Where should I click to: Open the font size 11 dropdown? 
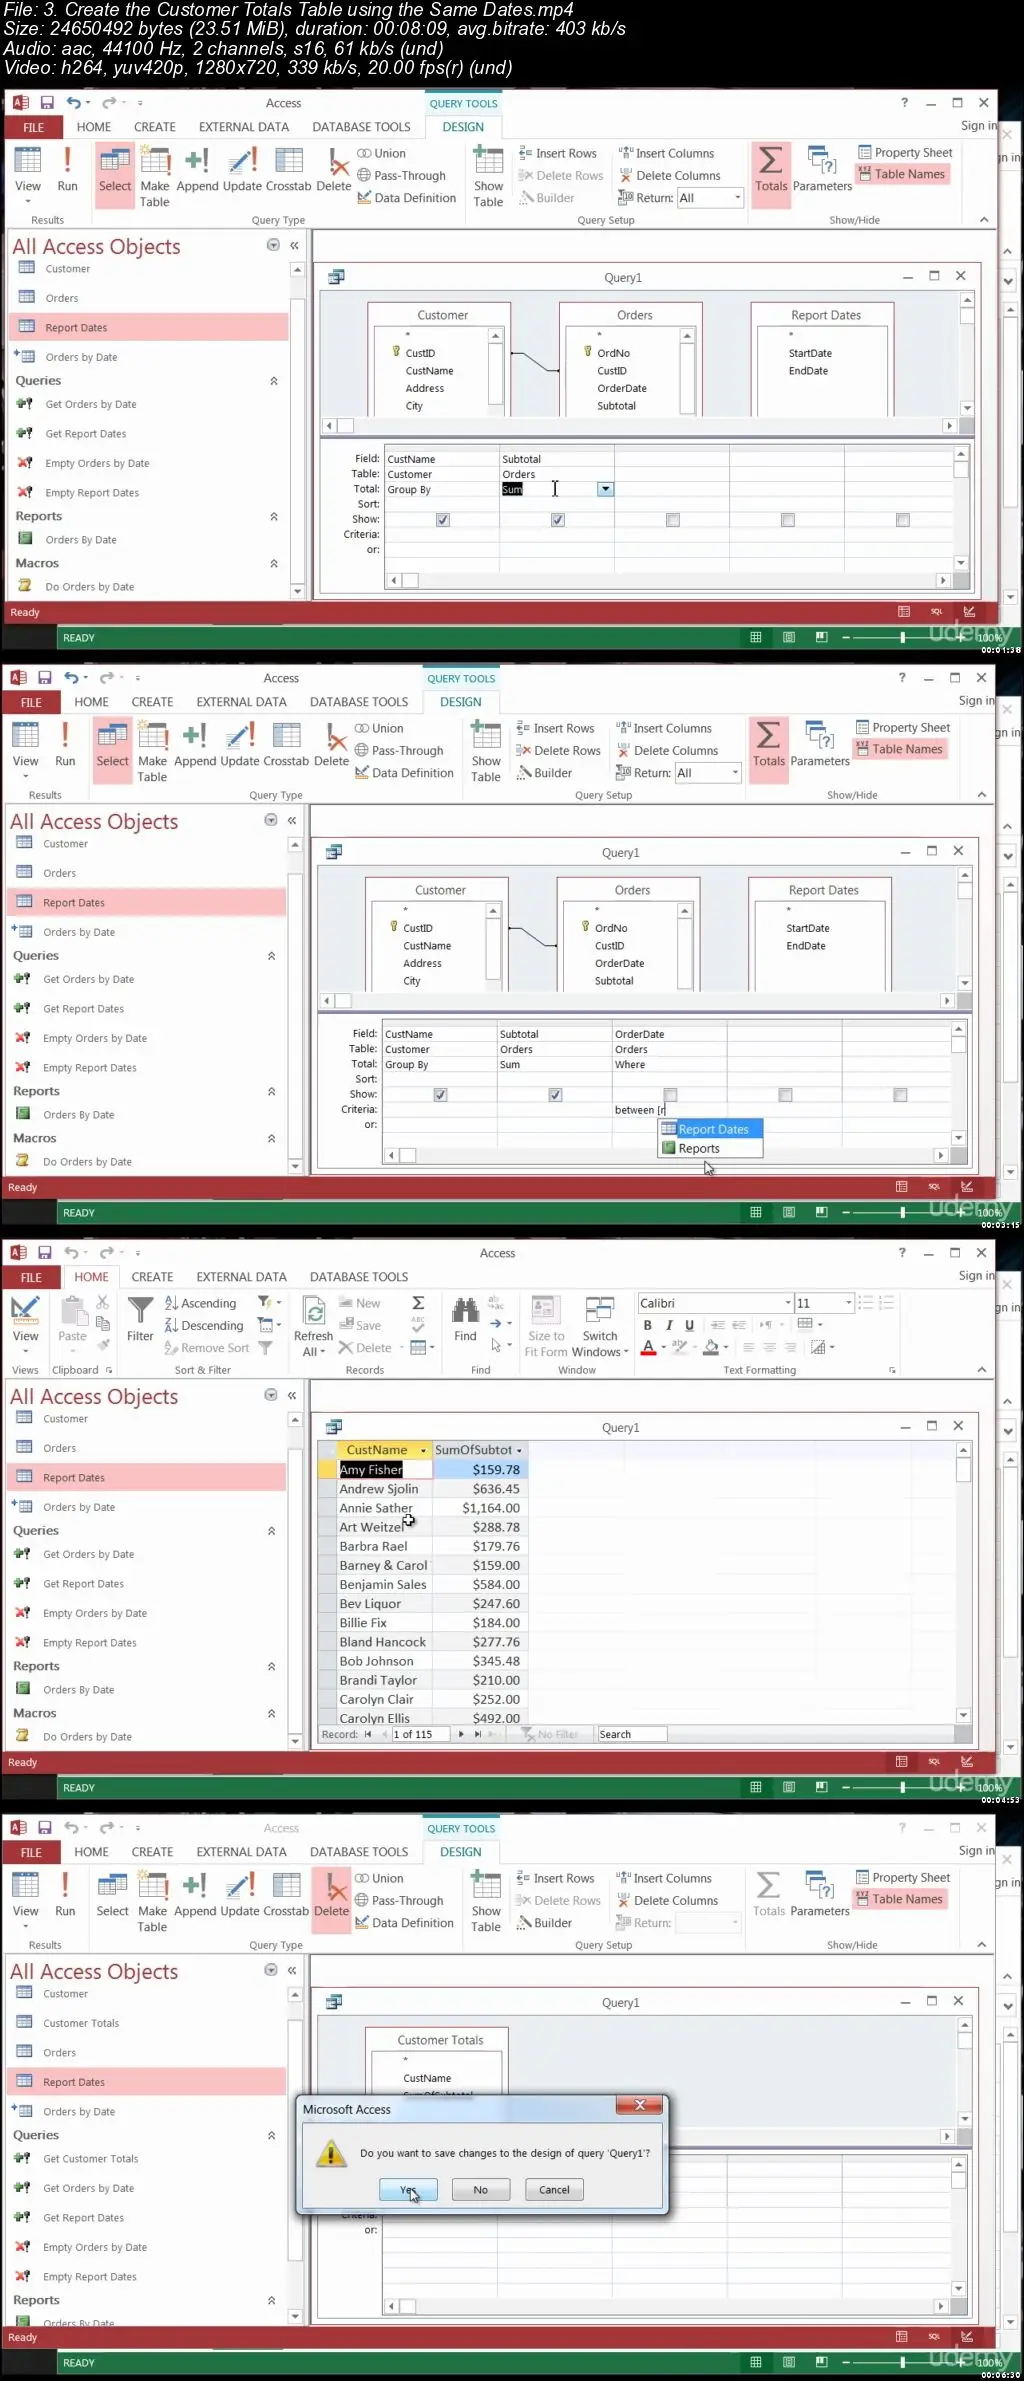point(848,1303)
